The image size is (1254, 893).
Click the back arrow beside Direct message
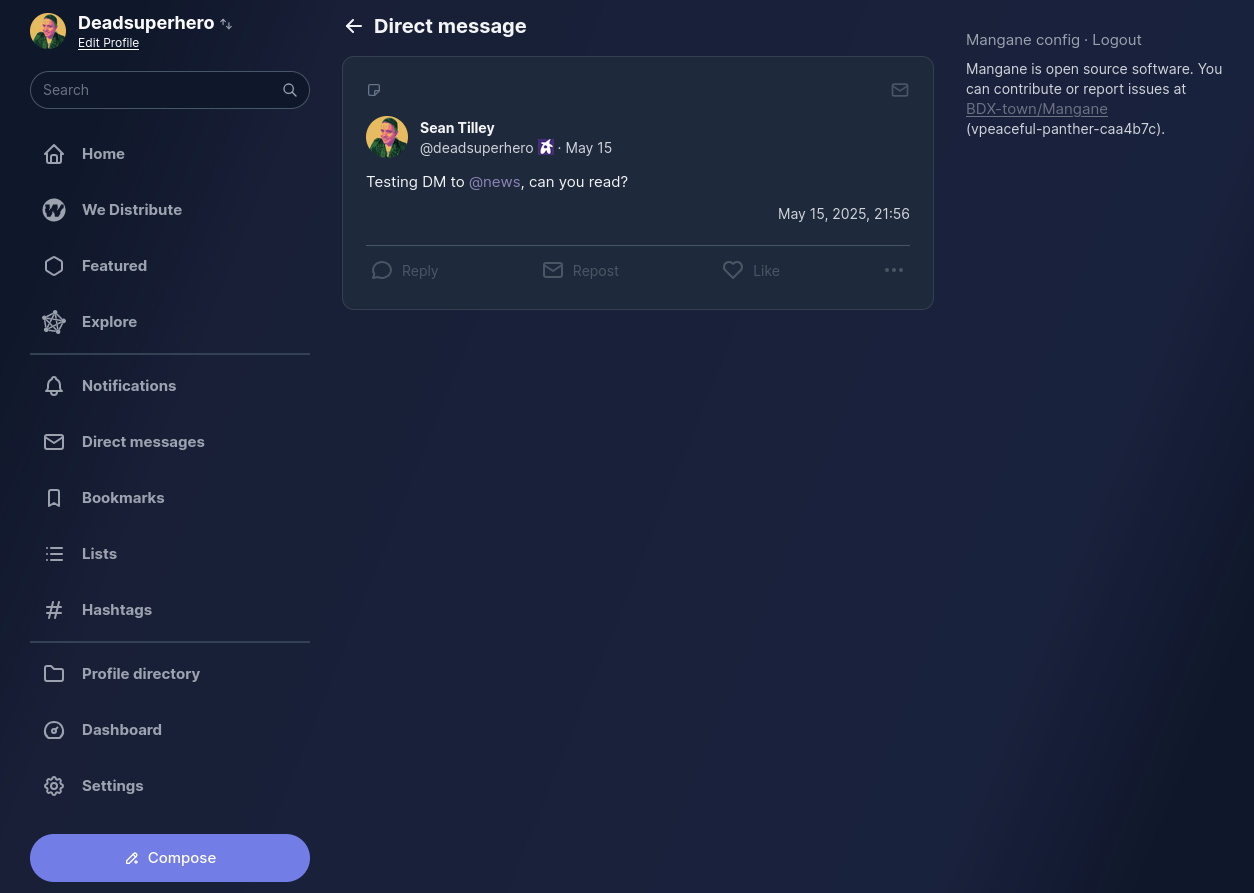point(353,26)
